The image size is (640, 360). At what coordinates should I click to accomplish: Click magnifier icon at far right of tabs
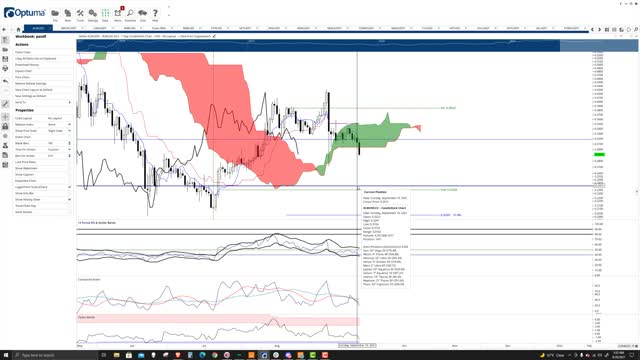(x=636, y=29)
